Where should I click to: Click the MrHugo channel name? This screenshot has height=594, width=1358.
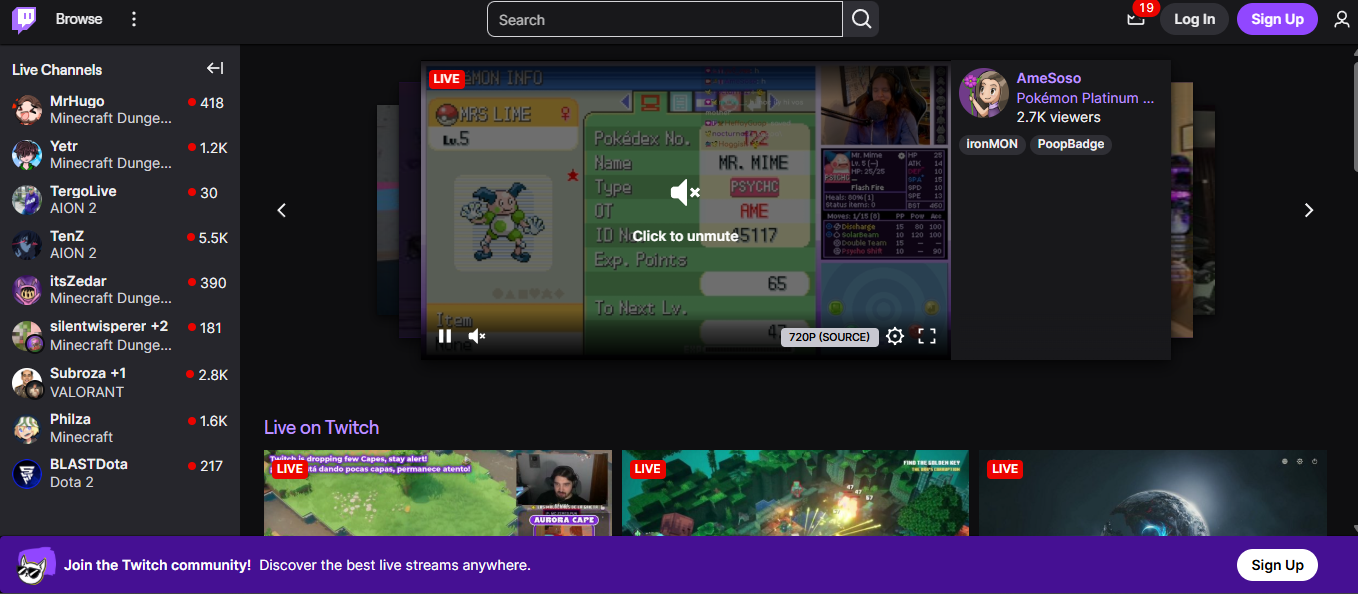coord(77,101)
